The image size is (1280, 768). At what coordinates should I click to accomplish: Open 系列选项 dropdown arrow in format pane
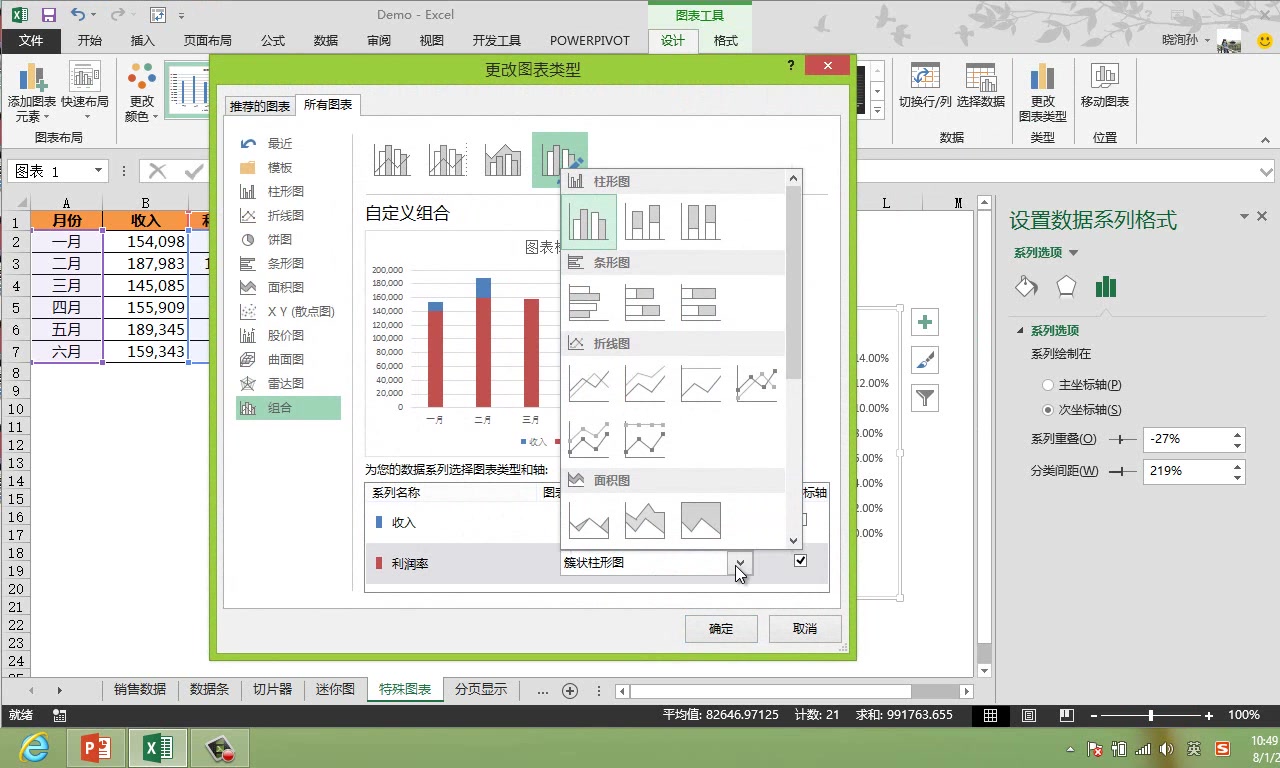[1074, 253]
